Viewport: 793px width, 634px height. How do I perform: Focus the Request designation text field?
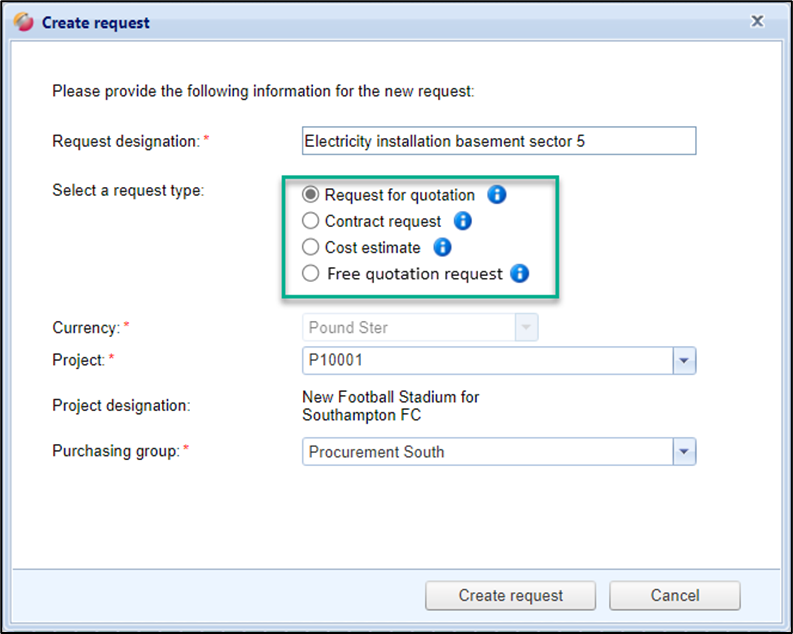pos(498,141)
